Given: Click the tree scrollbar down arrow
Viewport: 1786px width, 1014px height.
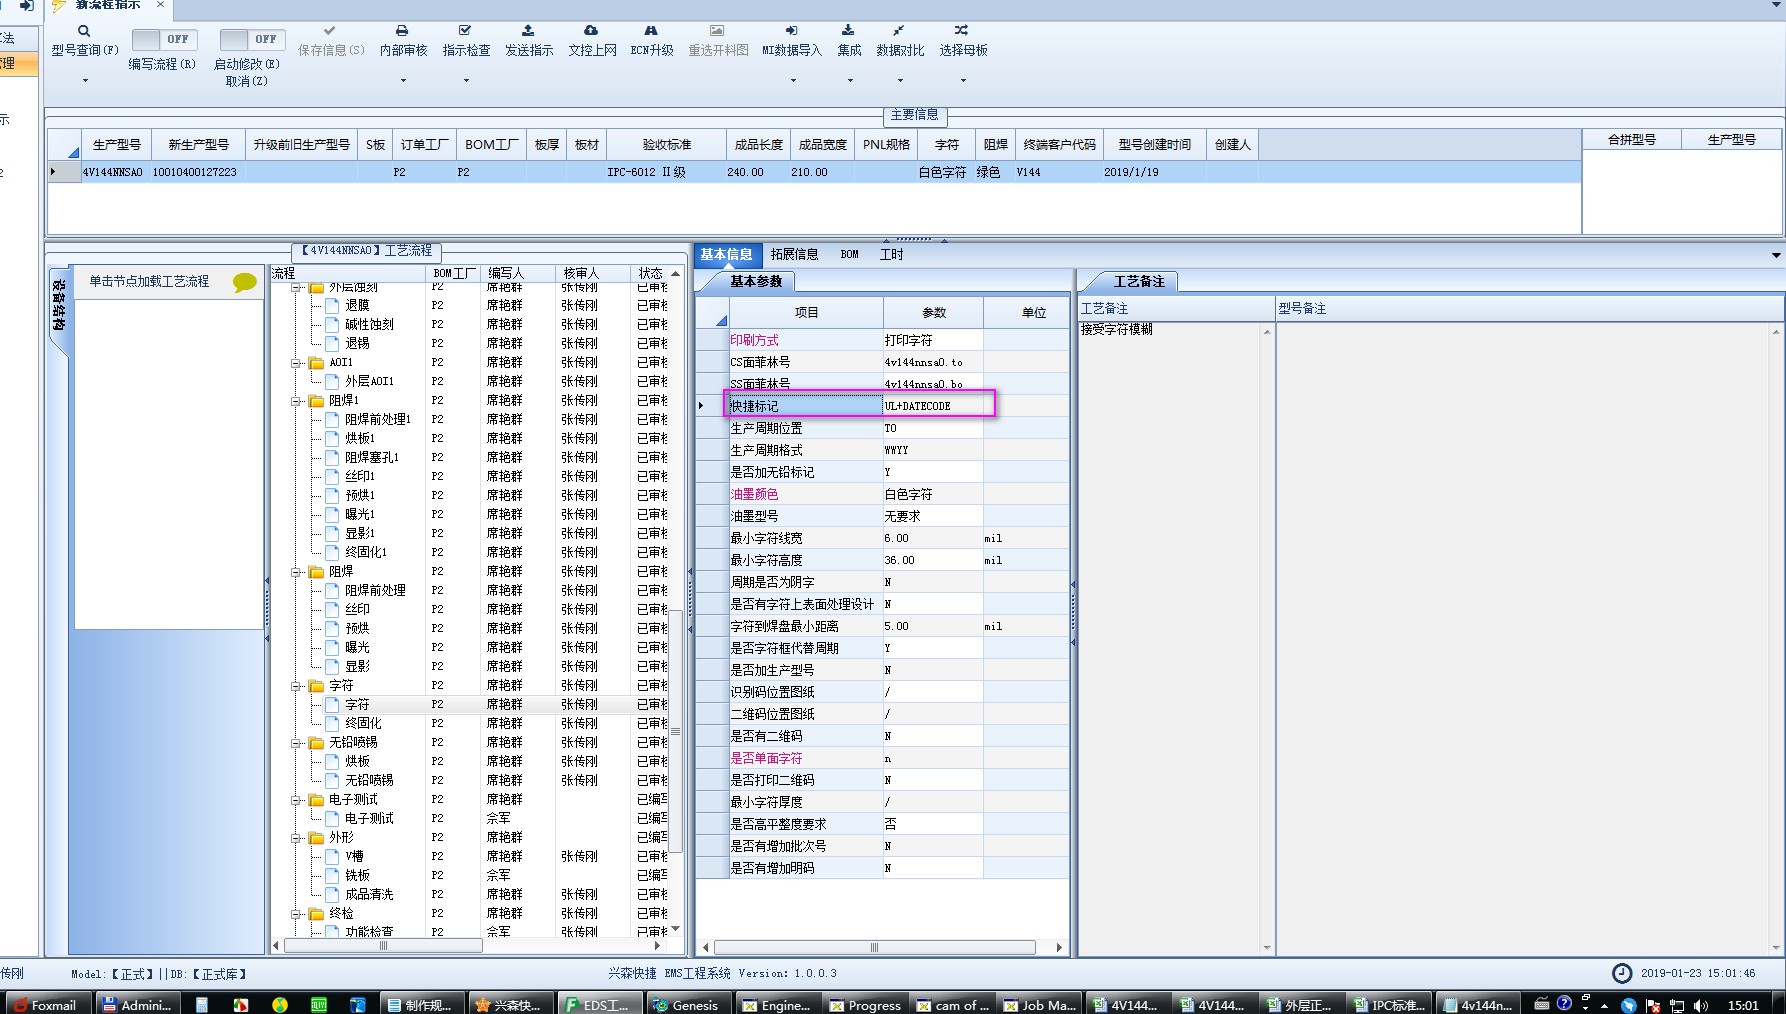Looking at the screenshot, I should [675, 929].
